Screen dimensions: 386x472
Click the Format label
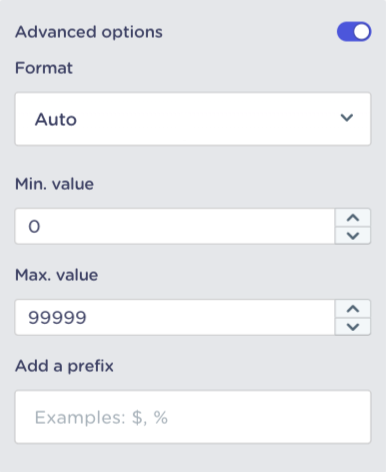click(44, 68)
